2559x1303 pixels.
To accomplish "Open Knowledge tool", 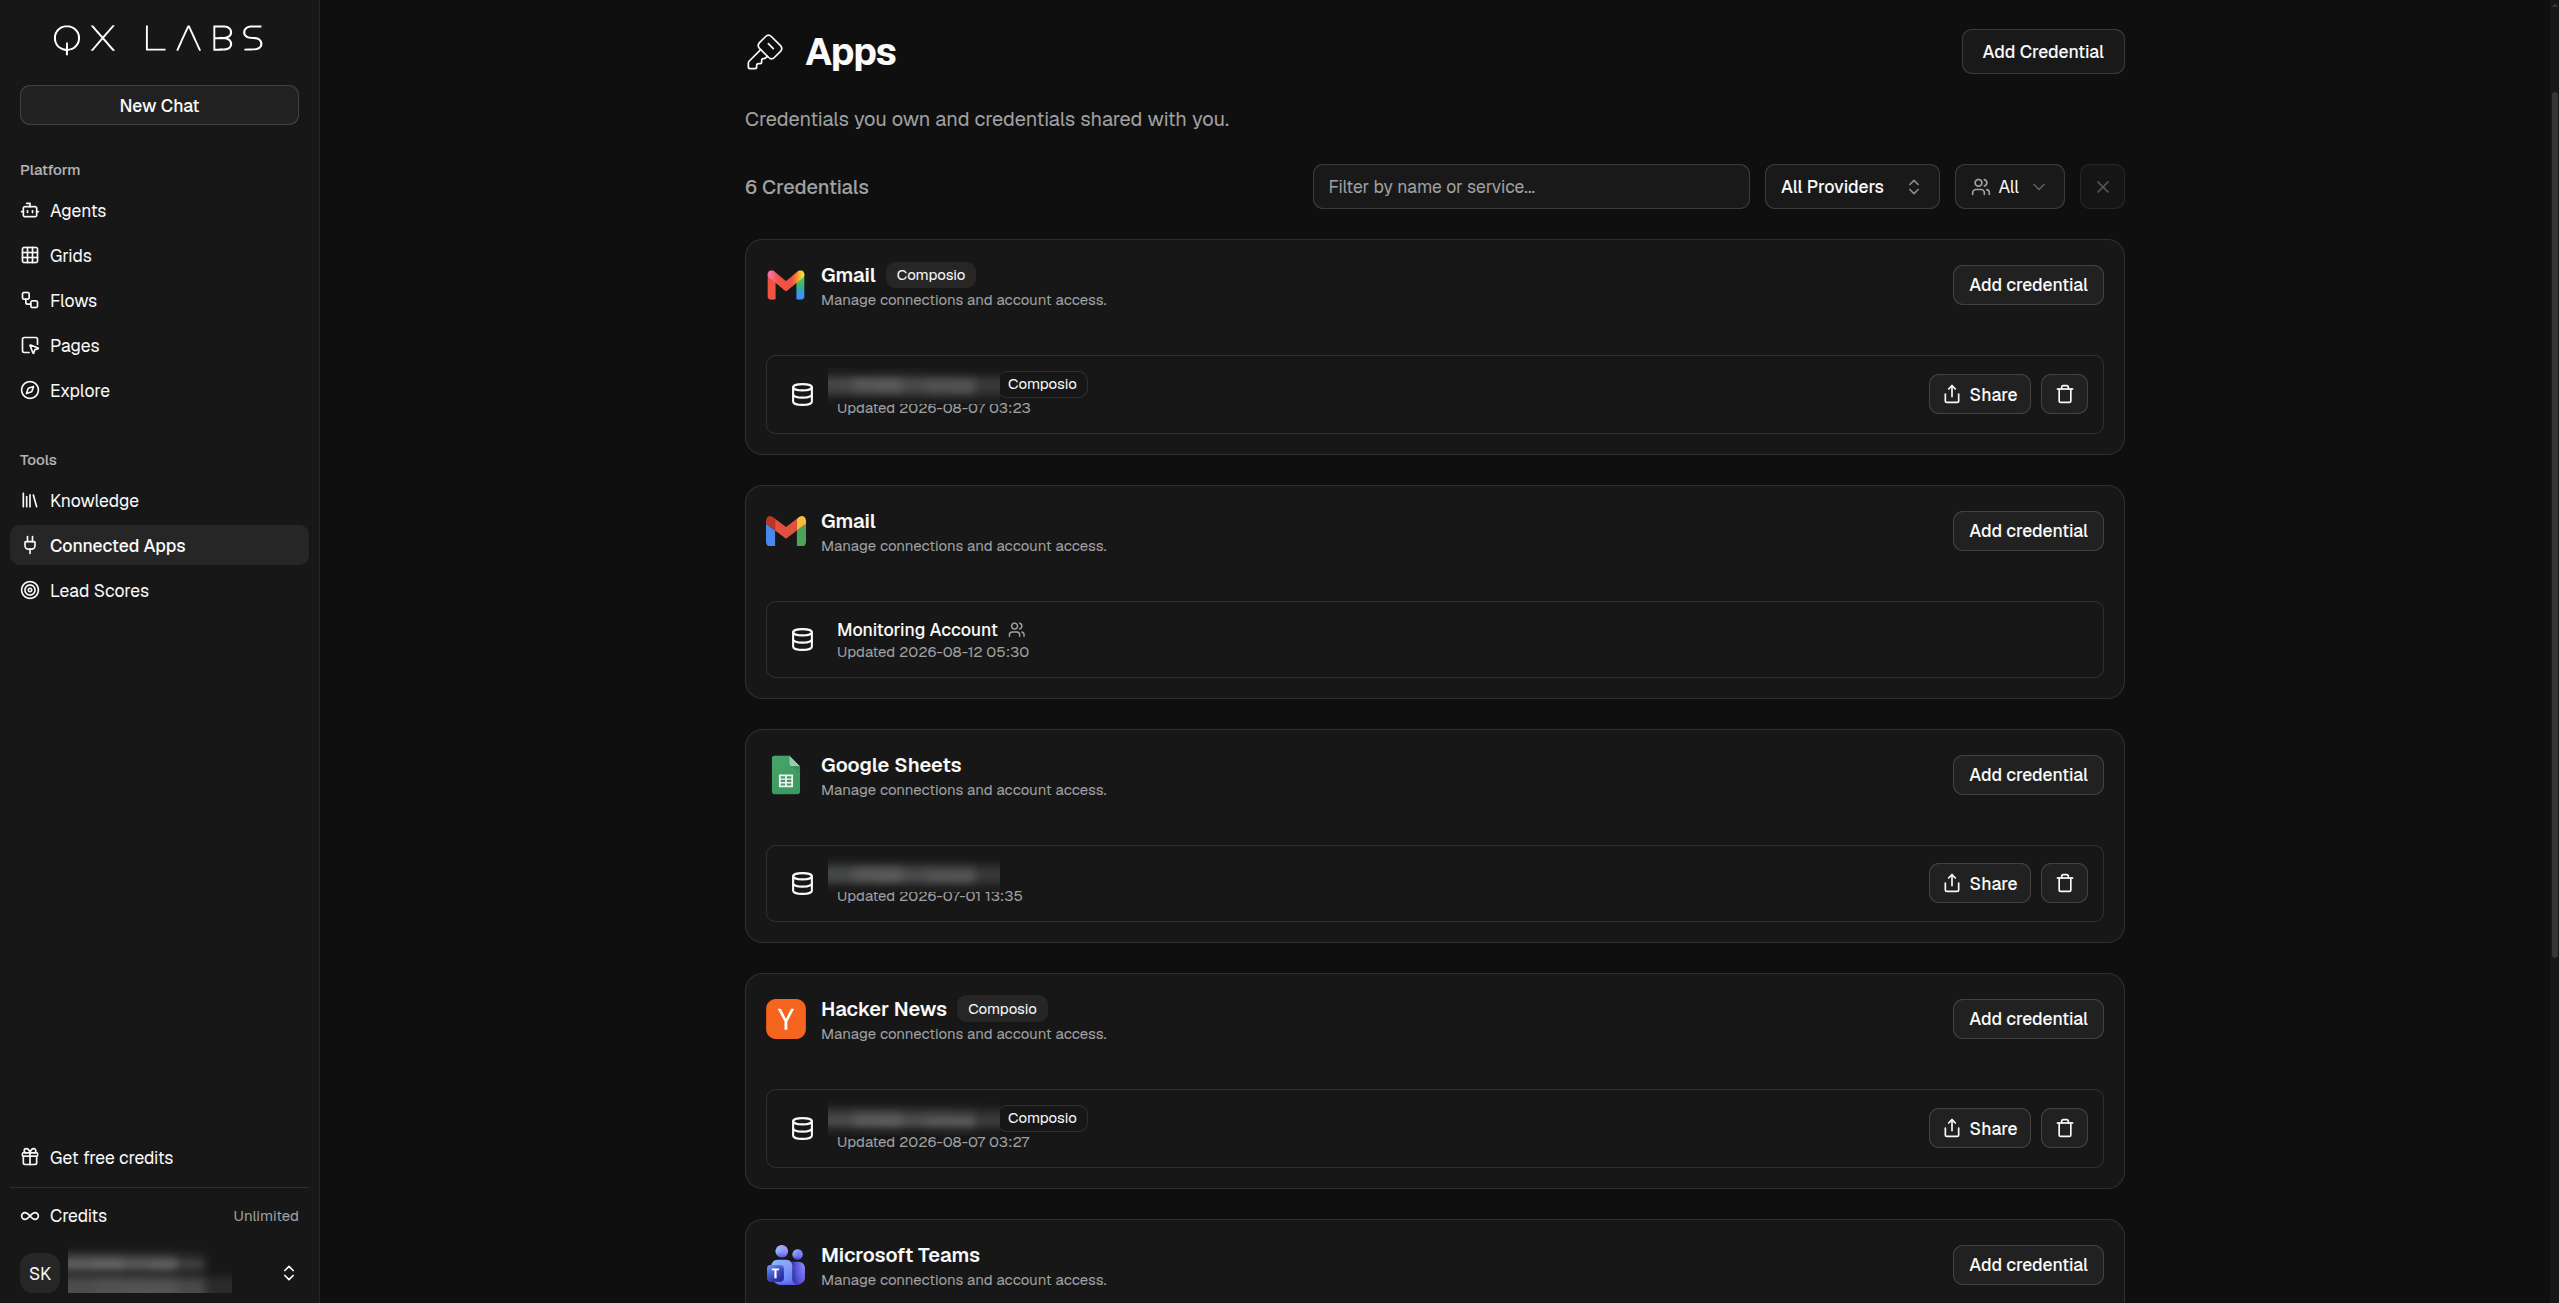I will click(159, 501).
